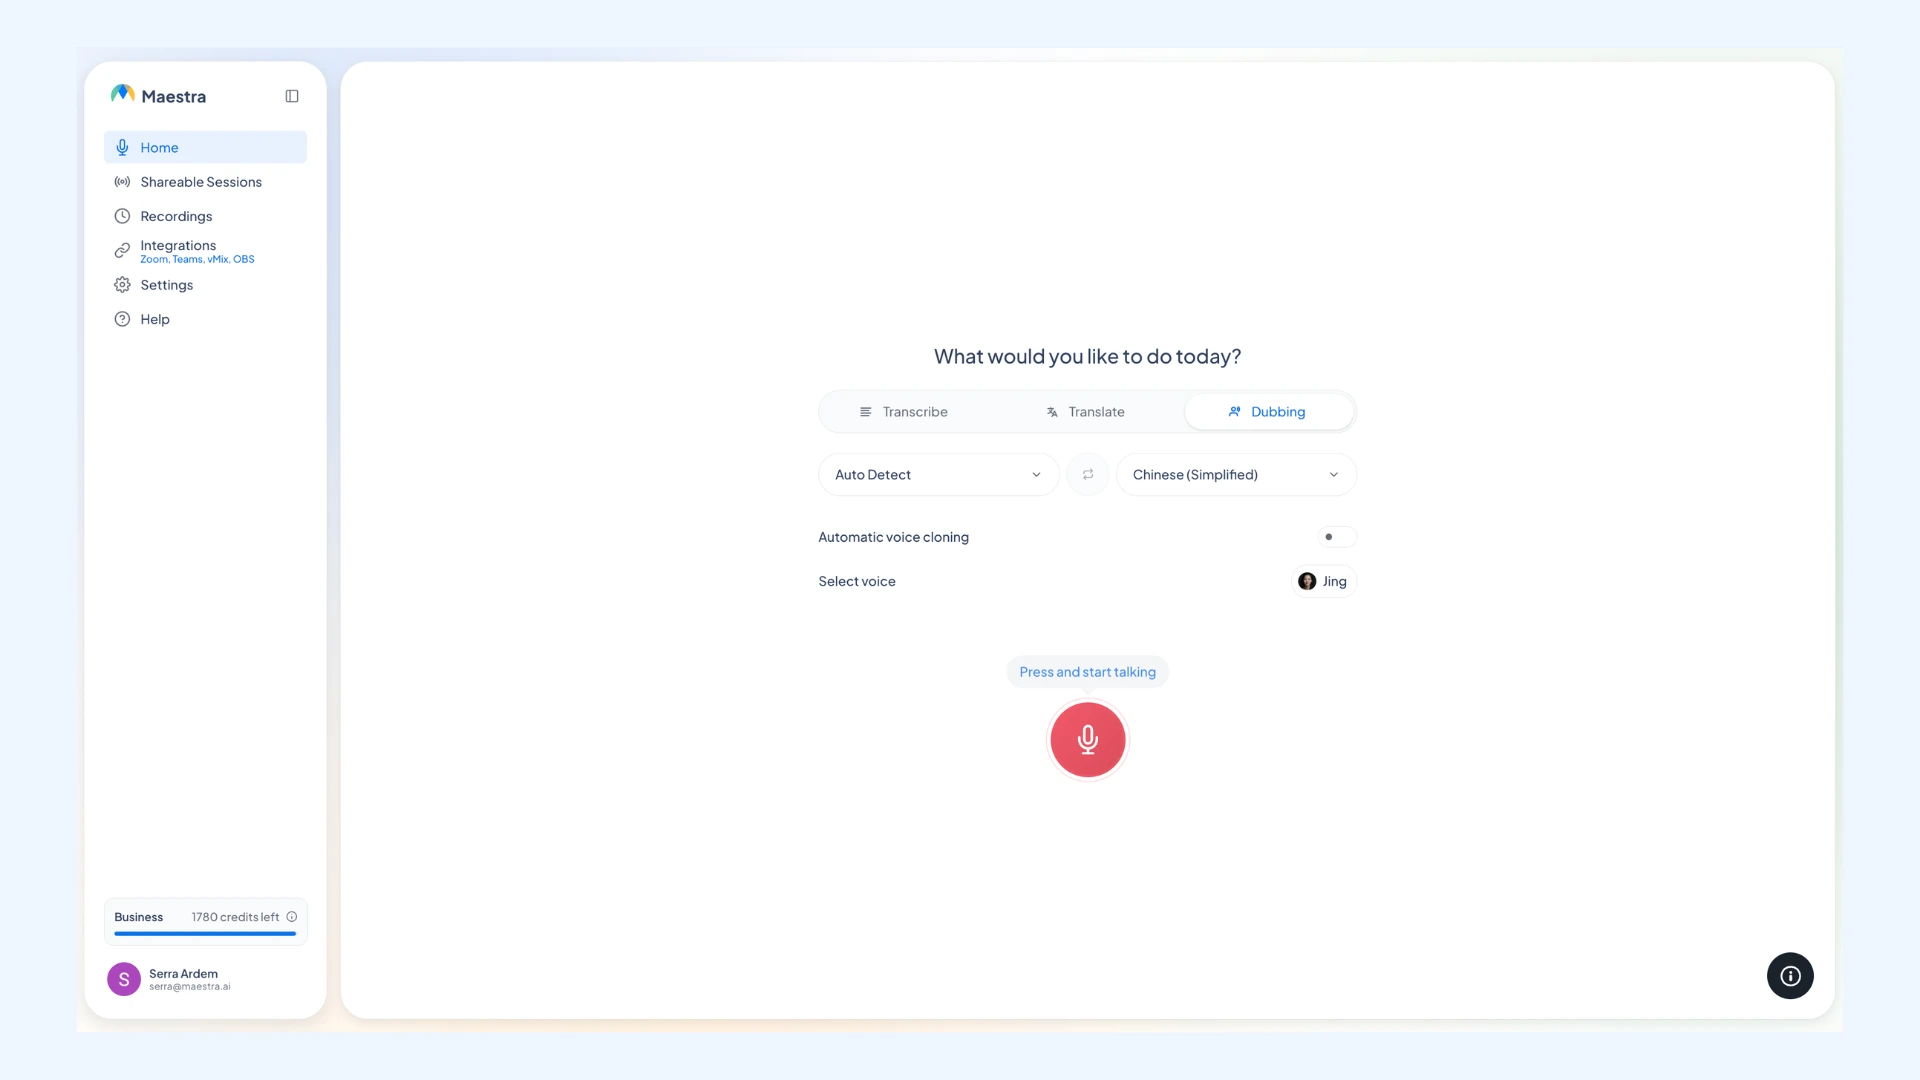Open the info button in the corner
Screen dimensions: 1920x1080
(1790, 976)
